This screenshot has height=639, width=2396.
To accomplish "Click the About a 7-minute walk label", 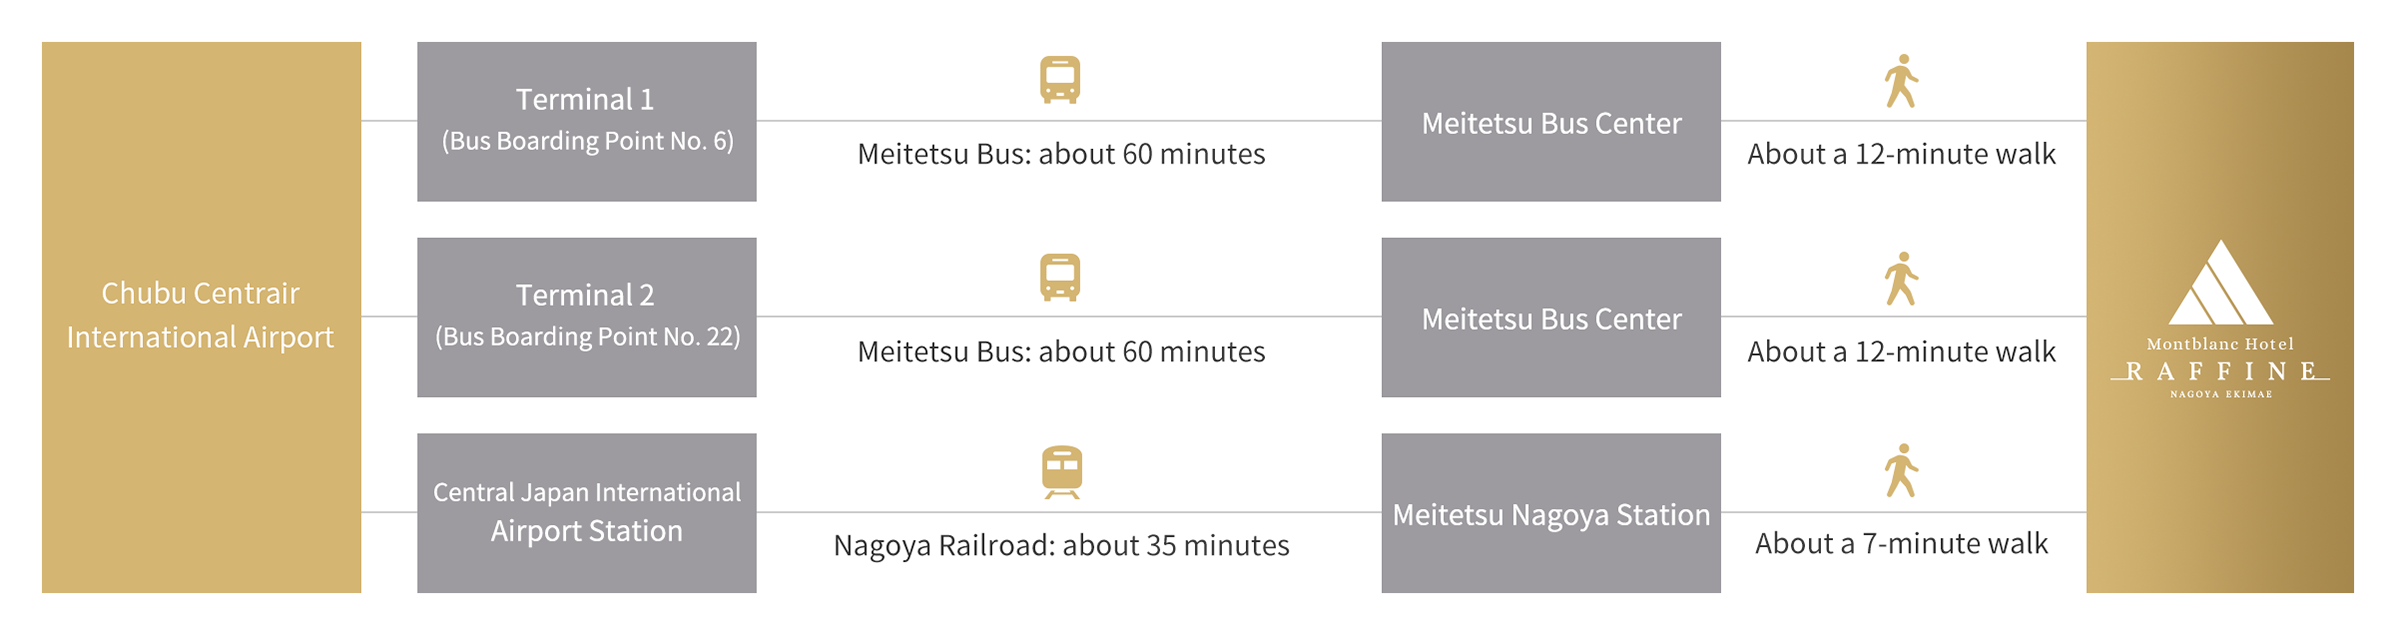I will pos(1901,543).
